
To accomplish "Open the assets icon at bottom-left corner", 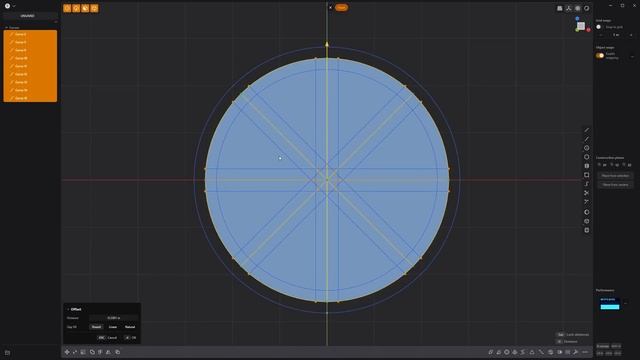I will tap(7, 353).
